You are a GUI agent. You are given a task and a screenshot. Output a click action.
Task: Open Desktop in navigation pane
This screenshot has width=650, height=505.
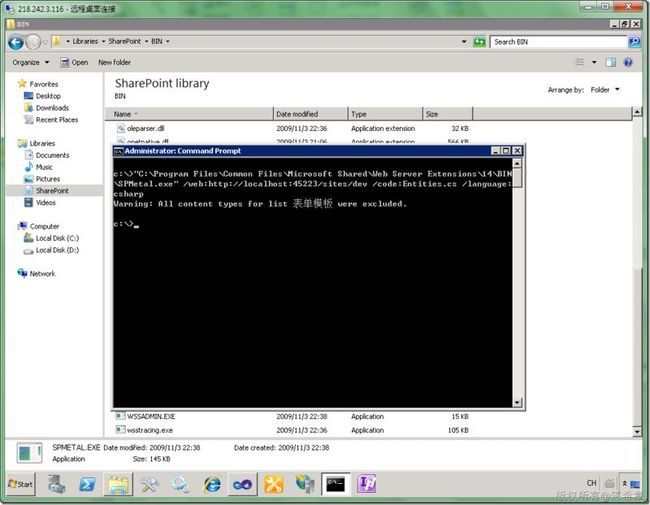coord(48,96)
